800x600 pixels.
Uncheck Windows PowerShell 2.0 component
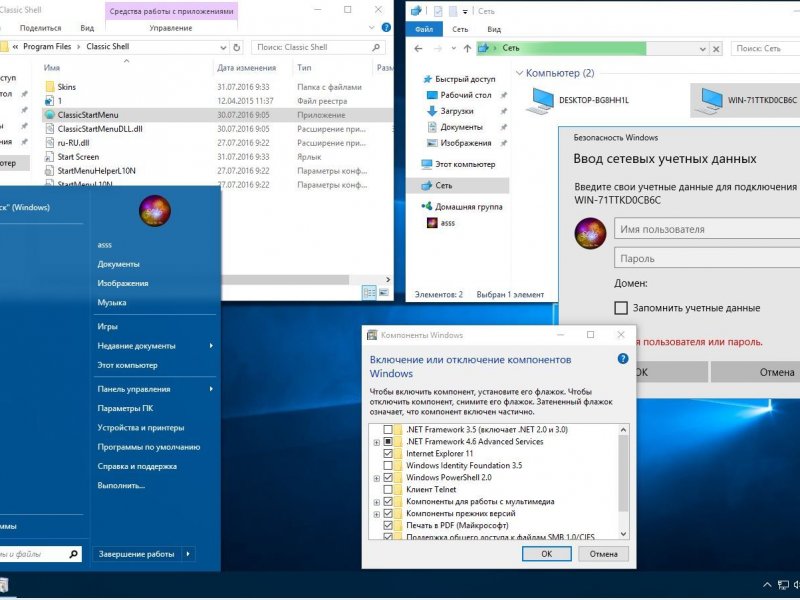coord(388,478)
